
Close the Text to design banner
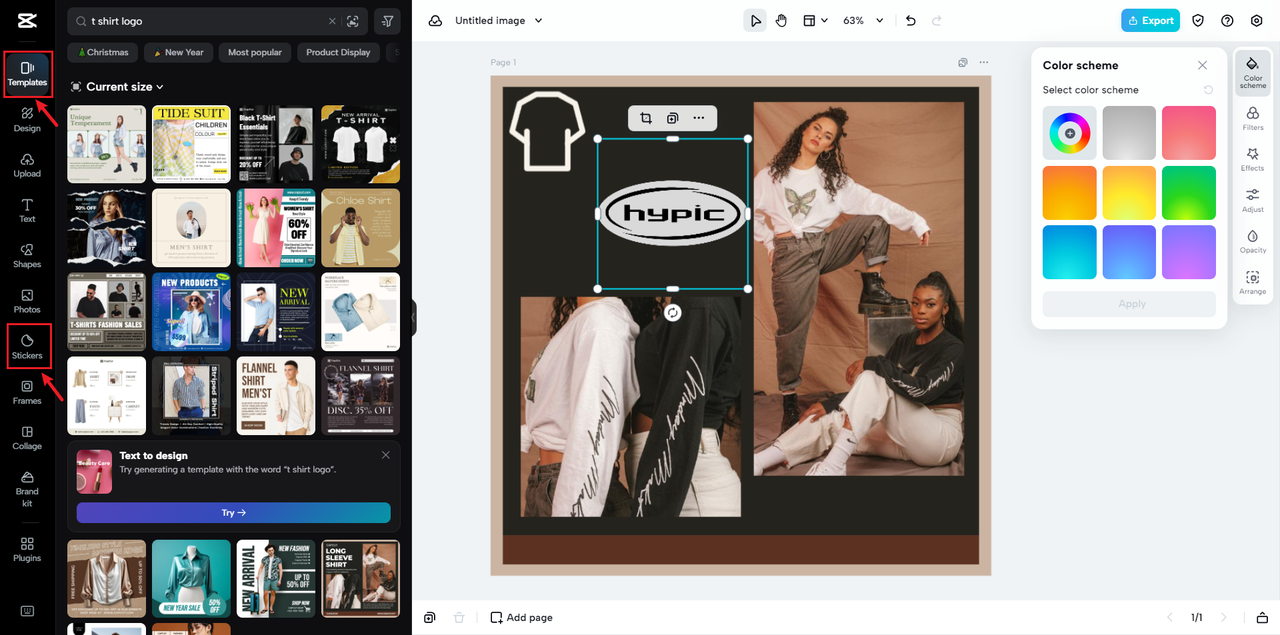pyautogui.click(x=386, y=455)
